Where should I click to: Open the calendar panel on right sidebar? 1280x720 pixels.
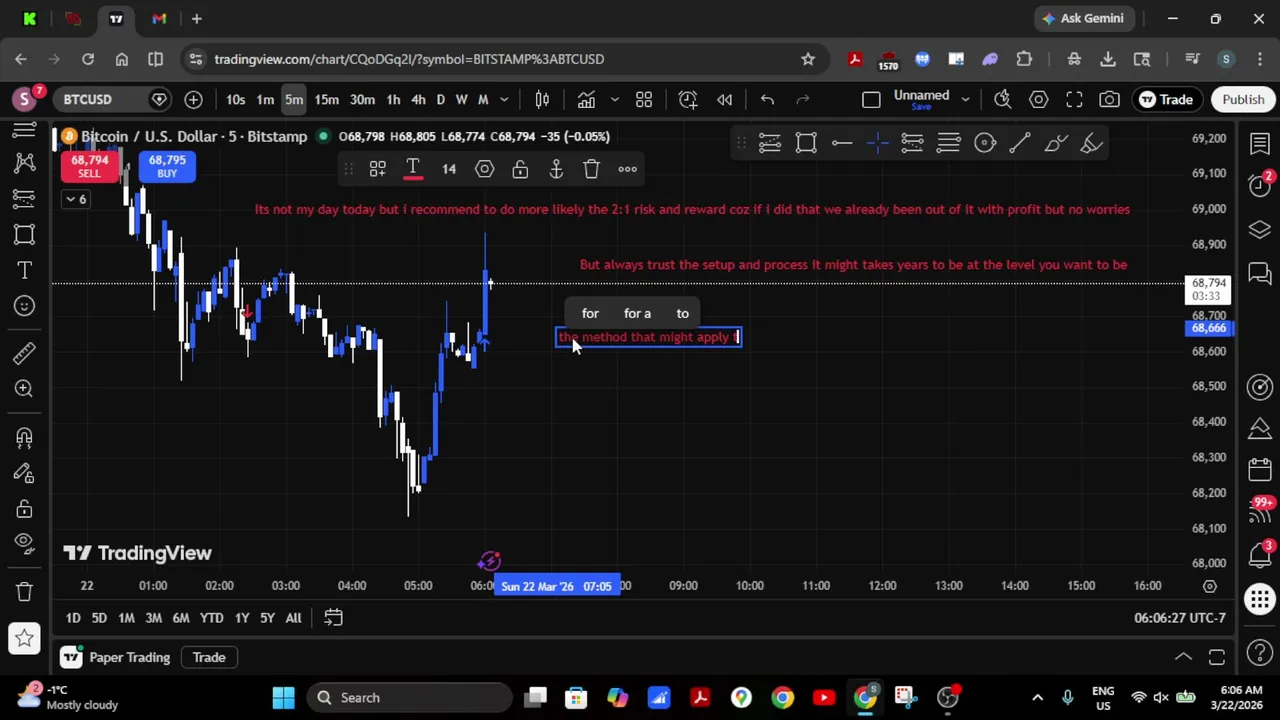coord(1260,470)
